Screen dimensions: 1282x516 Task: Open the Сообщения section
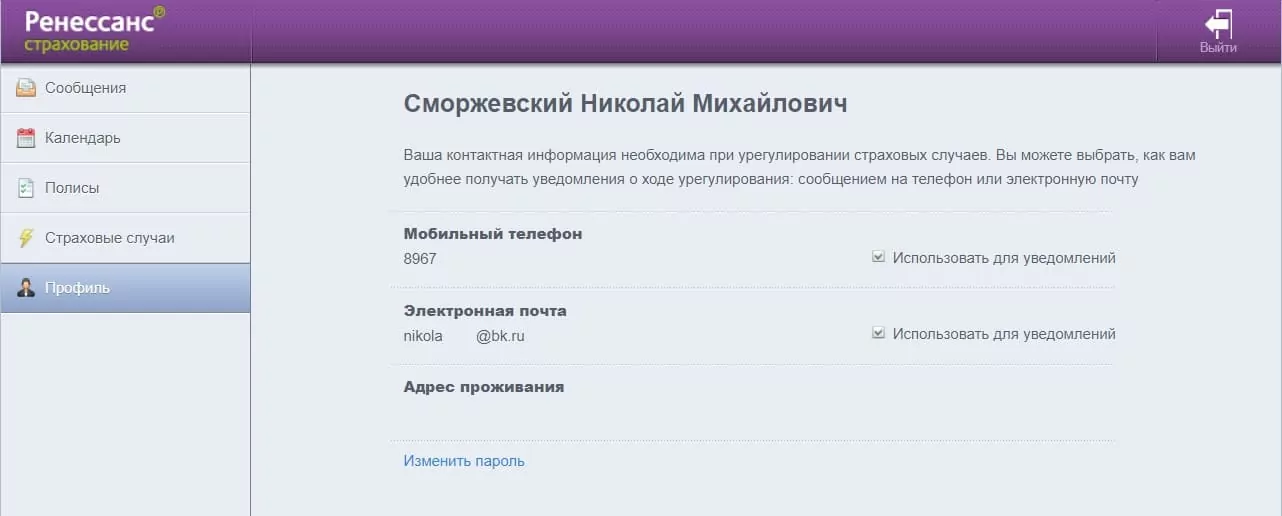(85, 88)
